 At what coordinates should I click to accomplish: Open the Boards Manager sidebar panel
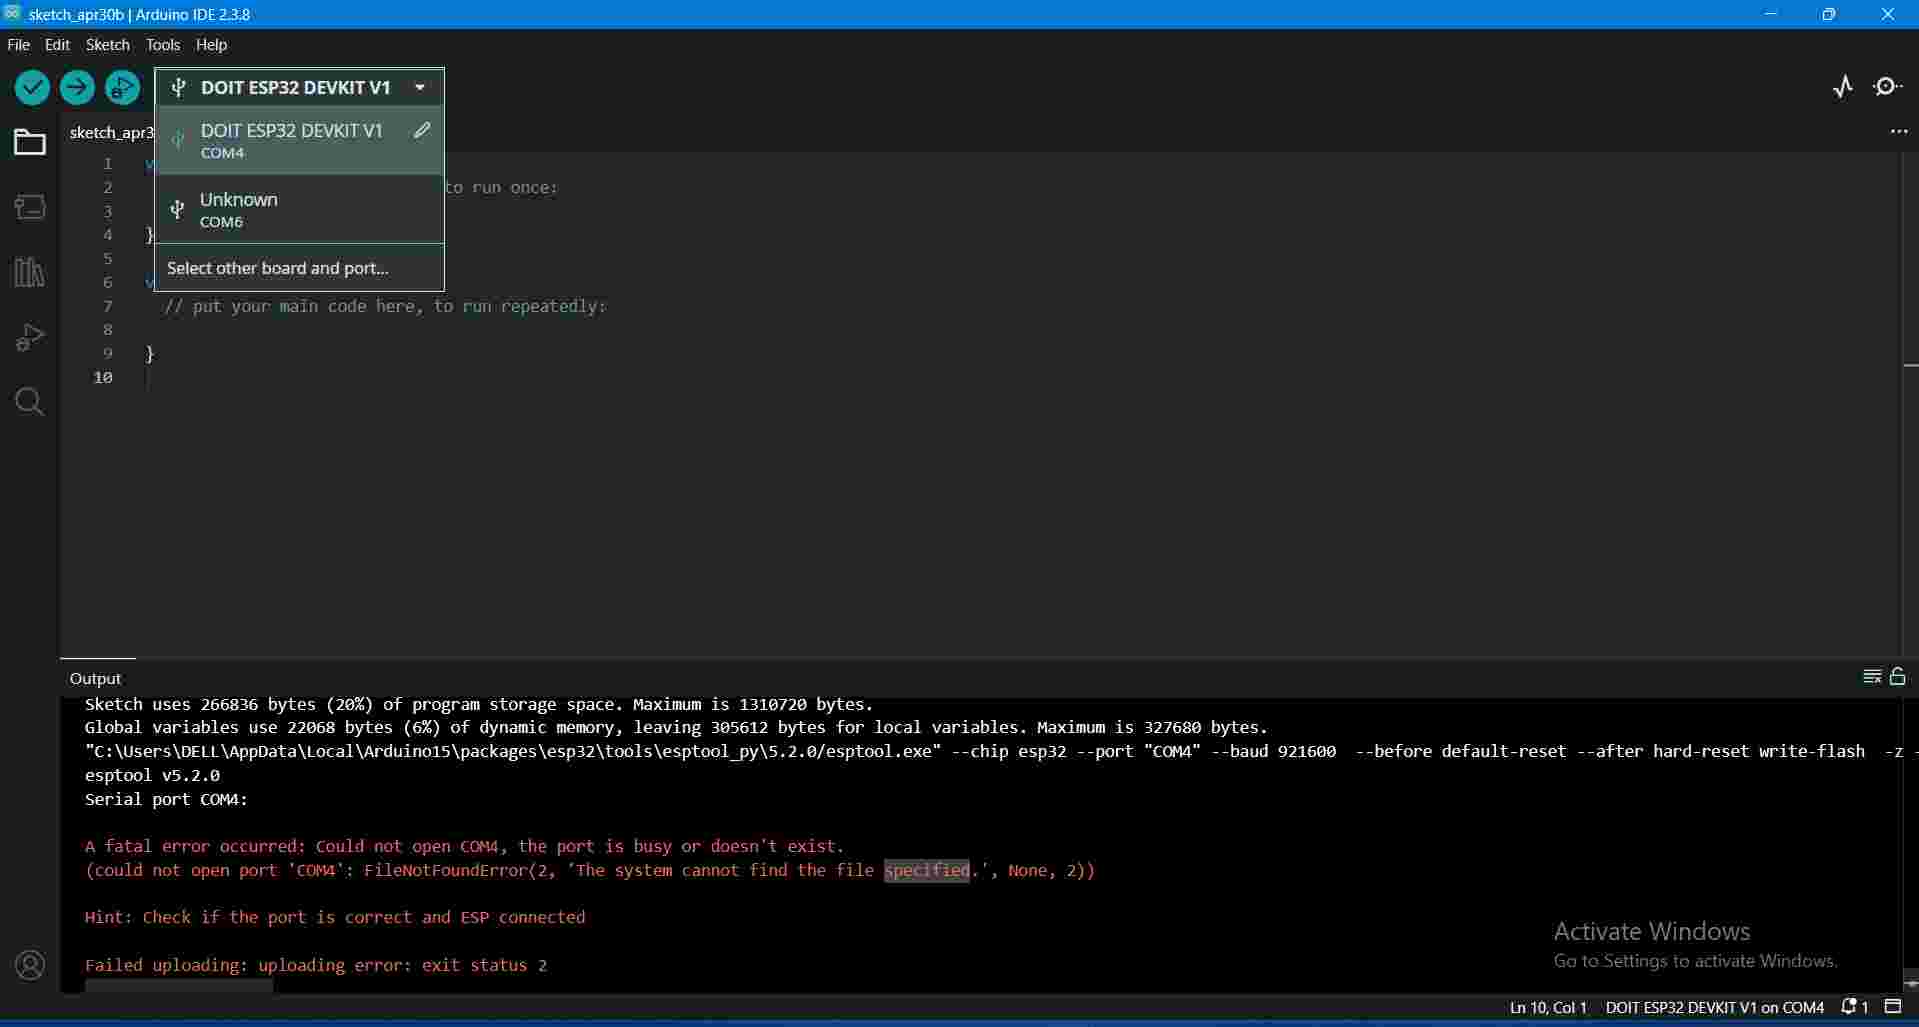[x=30, y=207]
